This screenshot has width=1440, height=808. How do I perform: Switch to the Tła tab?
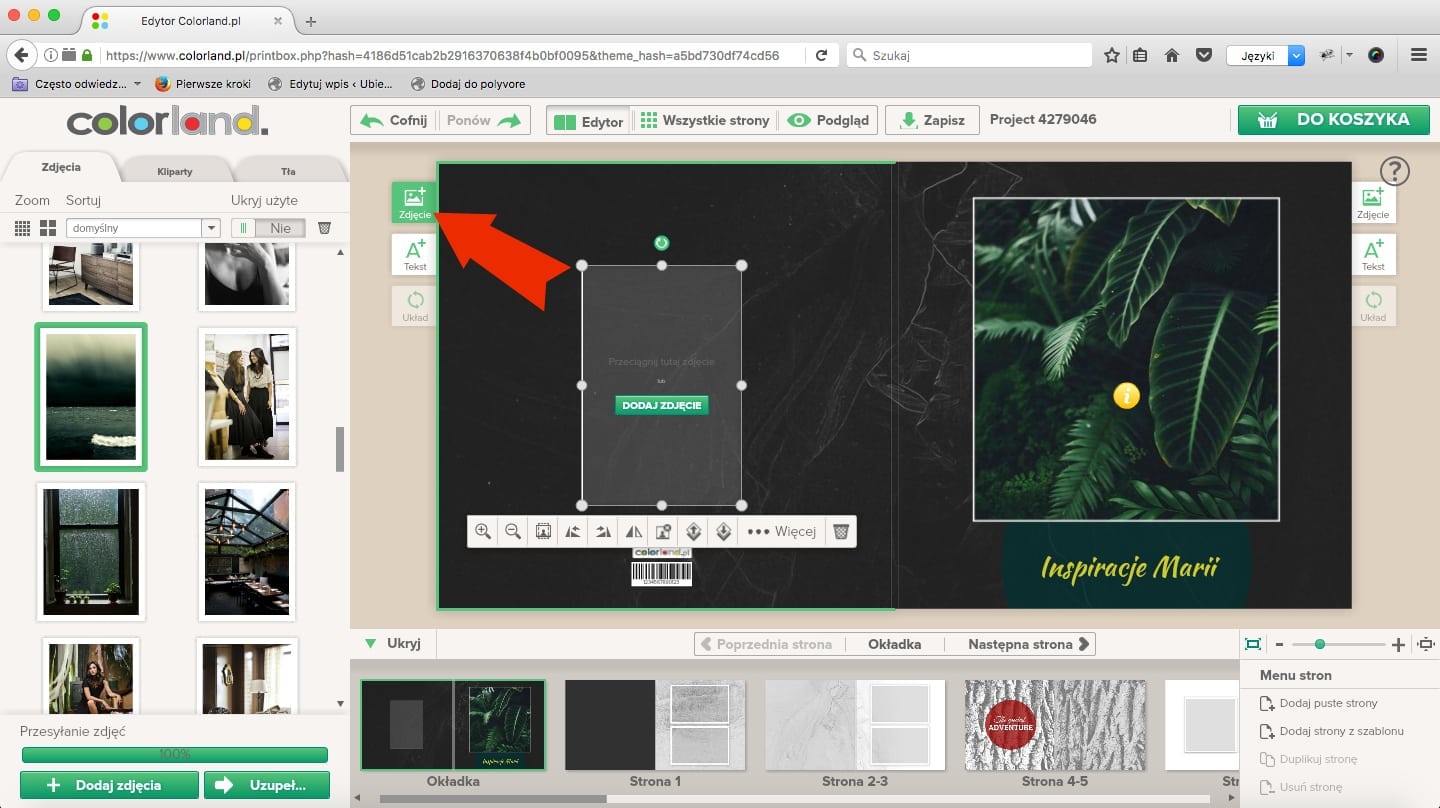(x=288, y=171)
